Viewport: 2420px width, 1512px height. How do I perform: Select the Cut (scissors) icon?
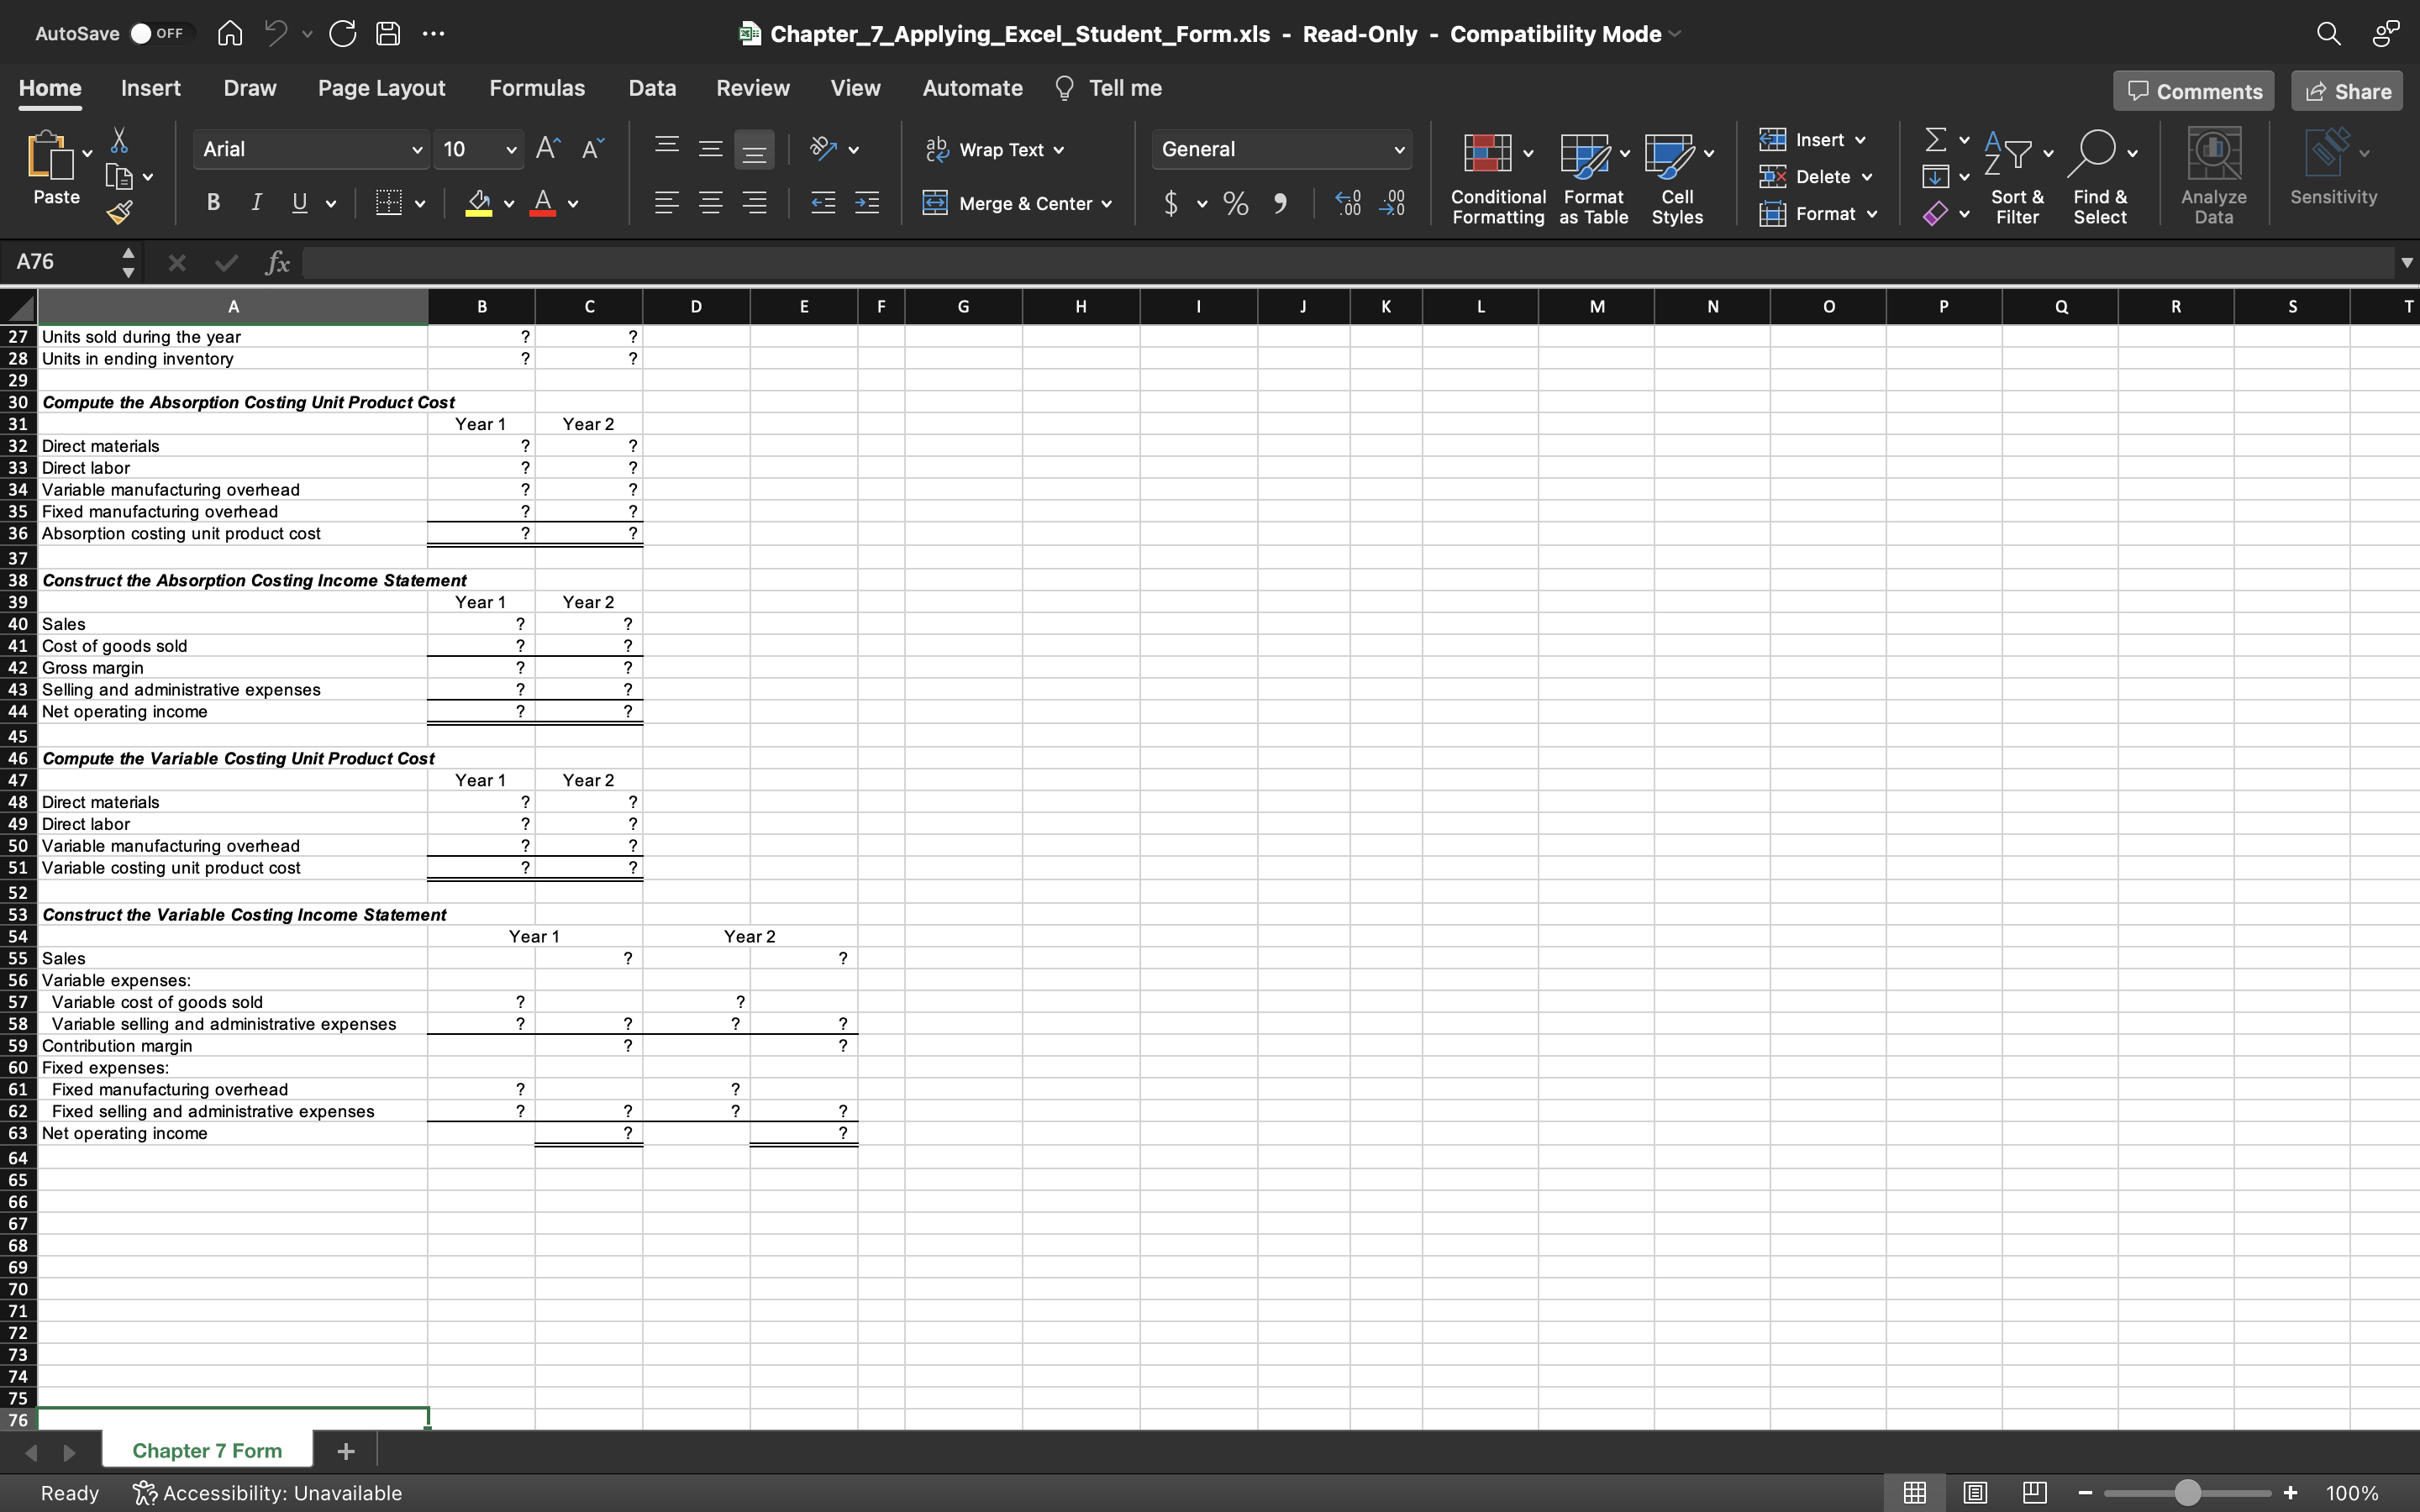(119, 140)
